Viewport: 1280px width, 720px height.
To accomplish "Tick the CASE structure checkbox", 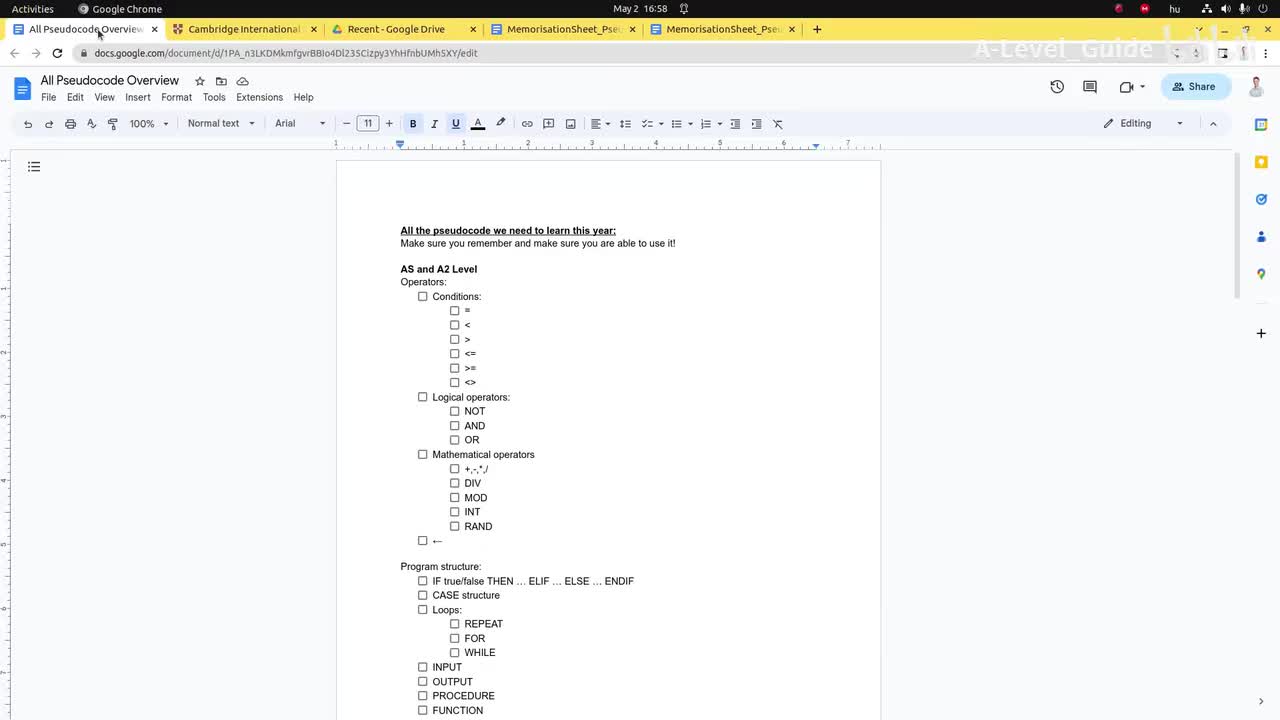I will (422, 595).
